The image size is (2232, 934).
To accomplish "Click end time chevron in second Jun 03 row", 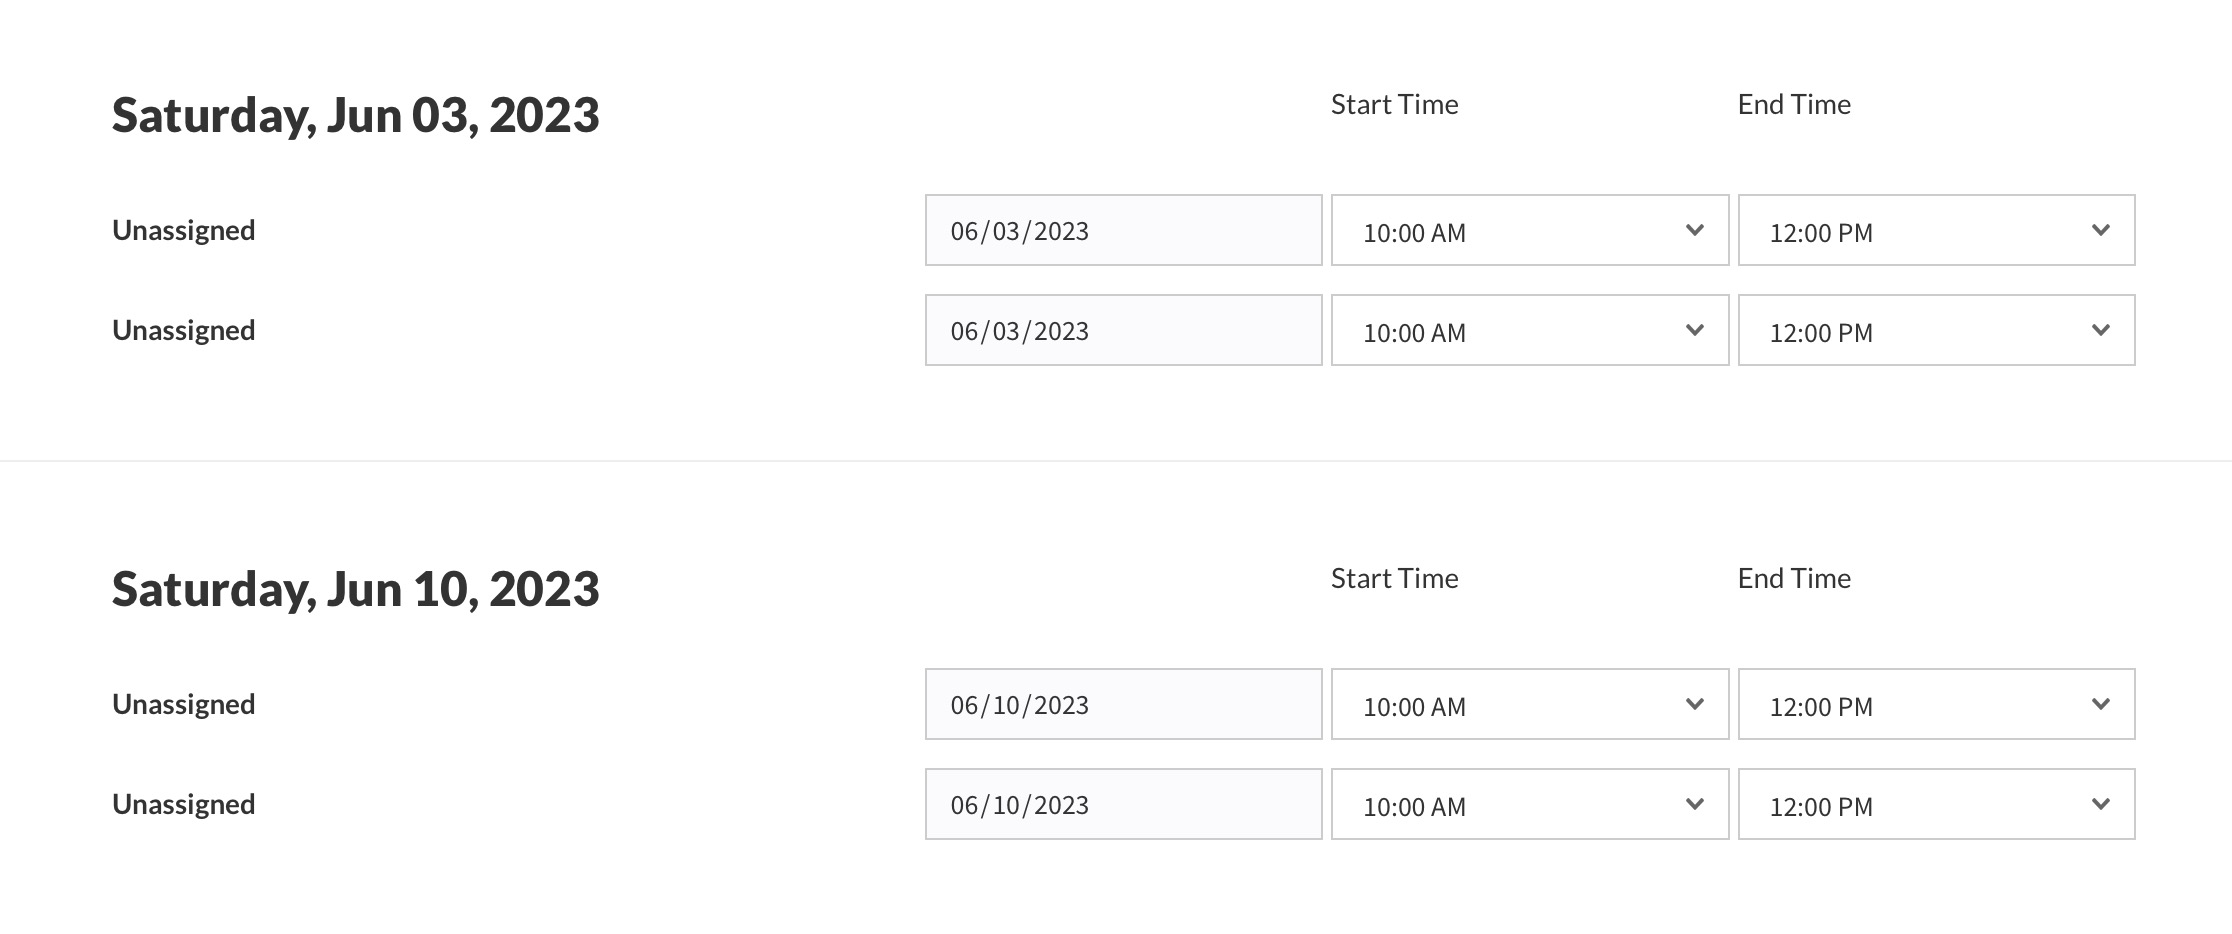I will pos(2100,331).
